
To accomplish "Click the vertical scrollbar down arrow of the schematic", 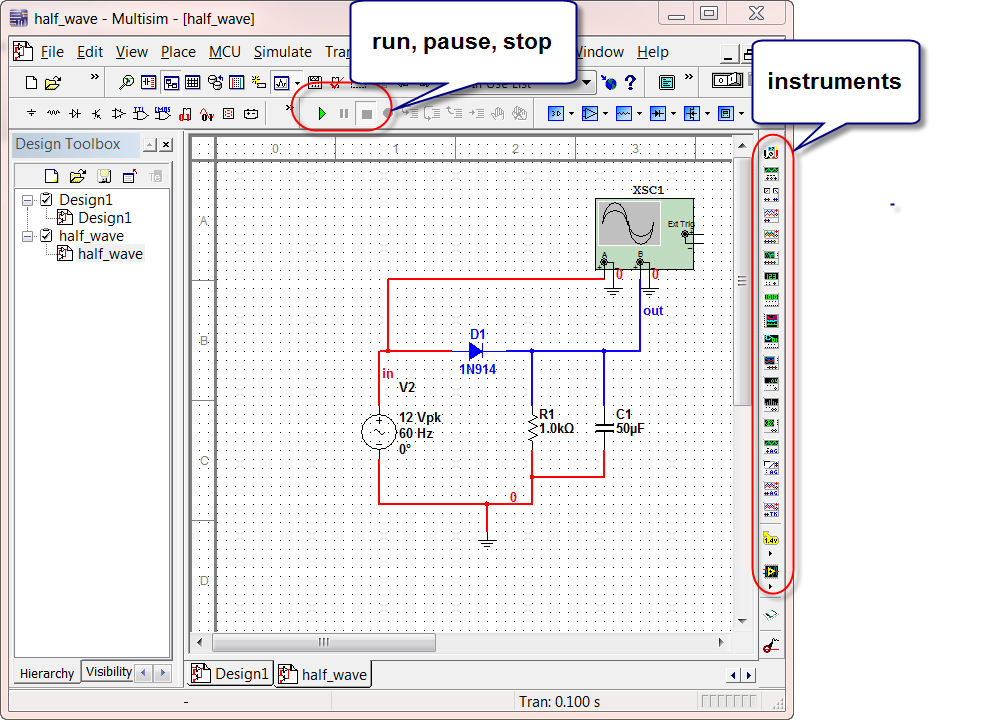I will 742,621.
